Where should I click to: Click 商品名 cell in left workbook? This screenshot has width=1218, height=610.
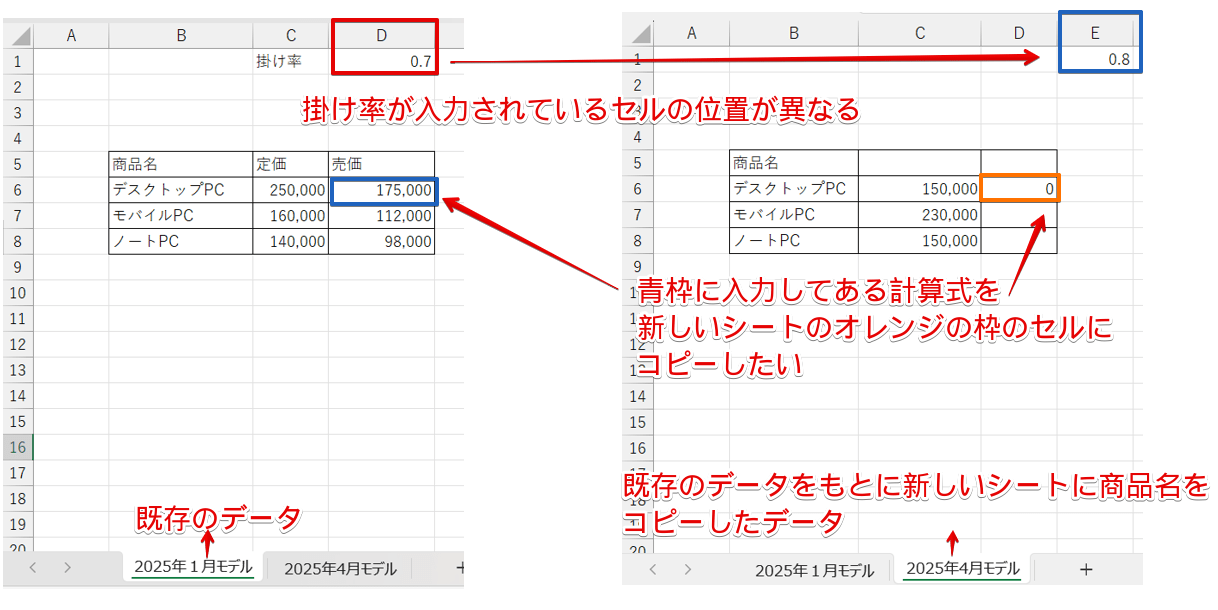pyautogui.click(x=181, y=164)
